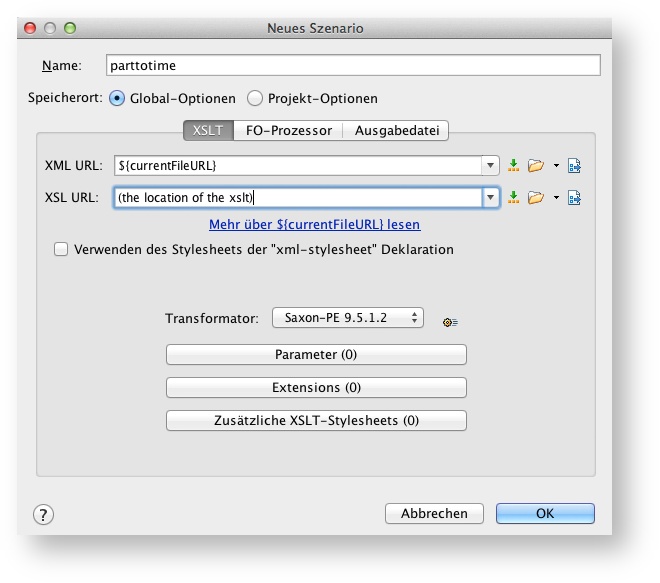Screen dimensions: 660x583
Task: Open the Transformator Saxon-PE dropdown
Action: click(347, 318)
